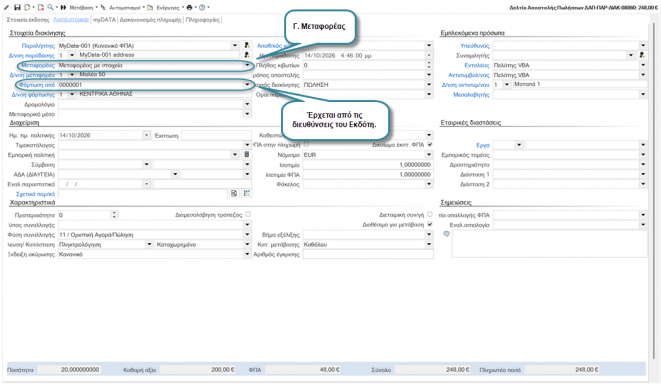Toggle Διαμεσολάβηση τράπεζας checkbox
The image size is (661, 384).
[248, 215]
